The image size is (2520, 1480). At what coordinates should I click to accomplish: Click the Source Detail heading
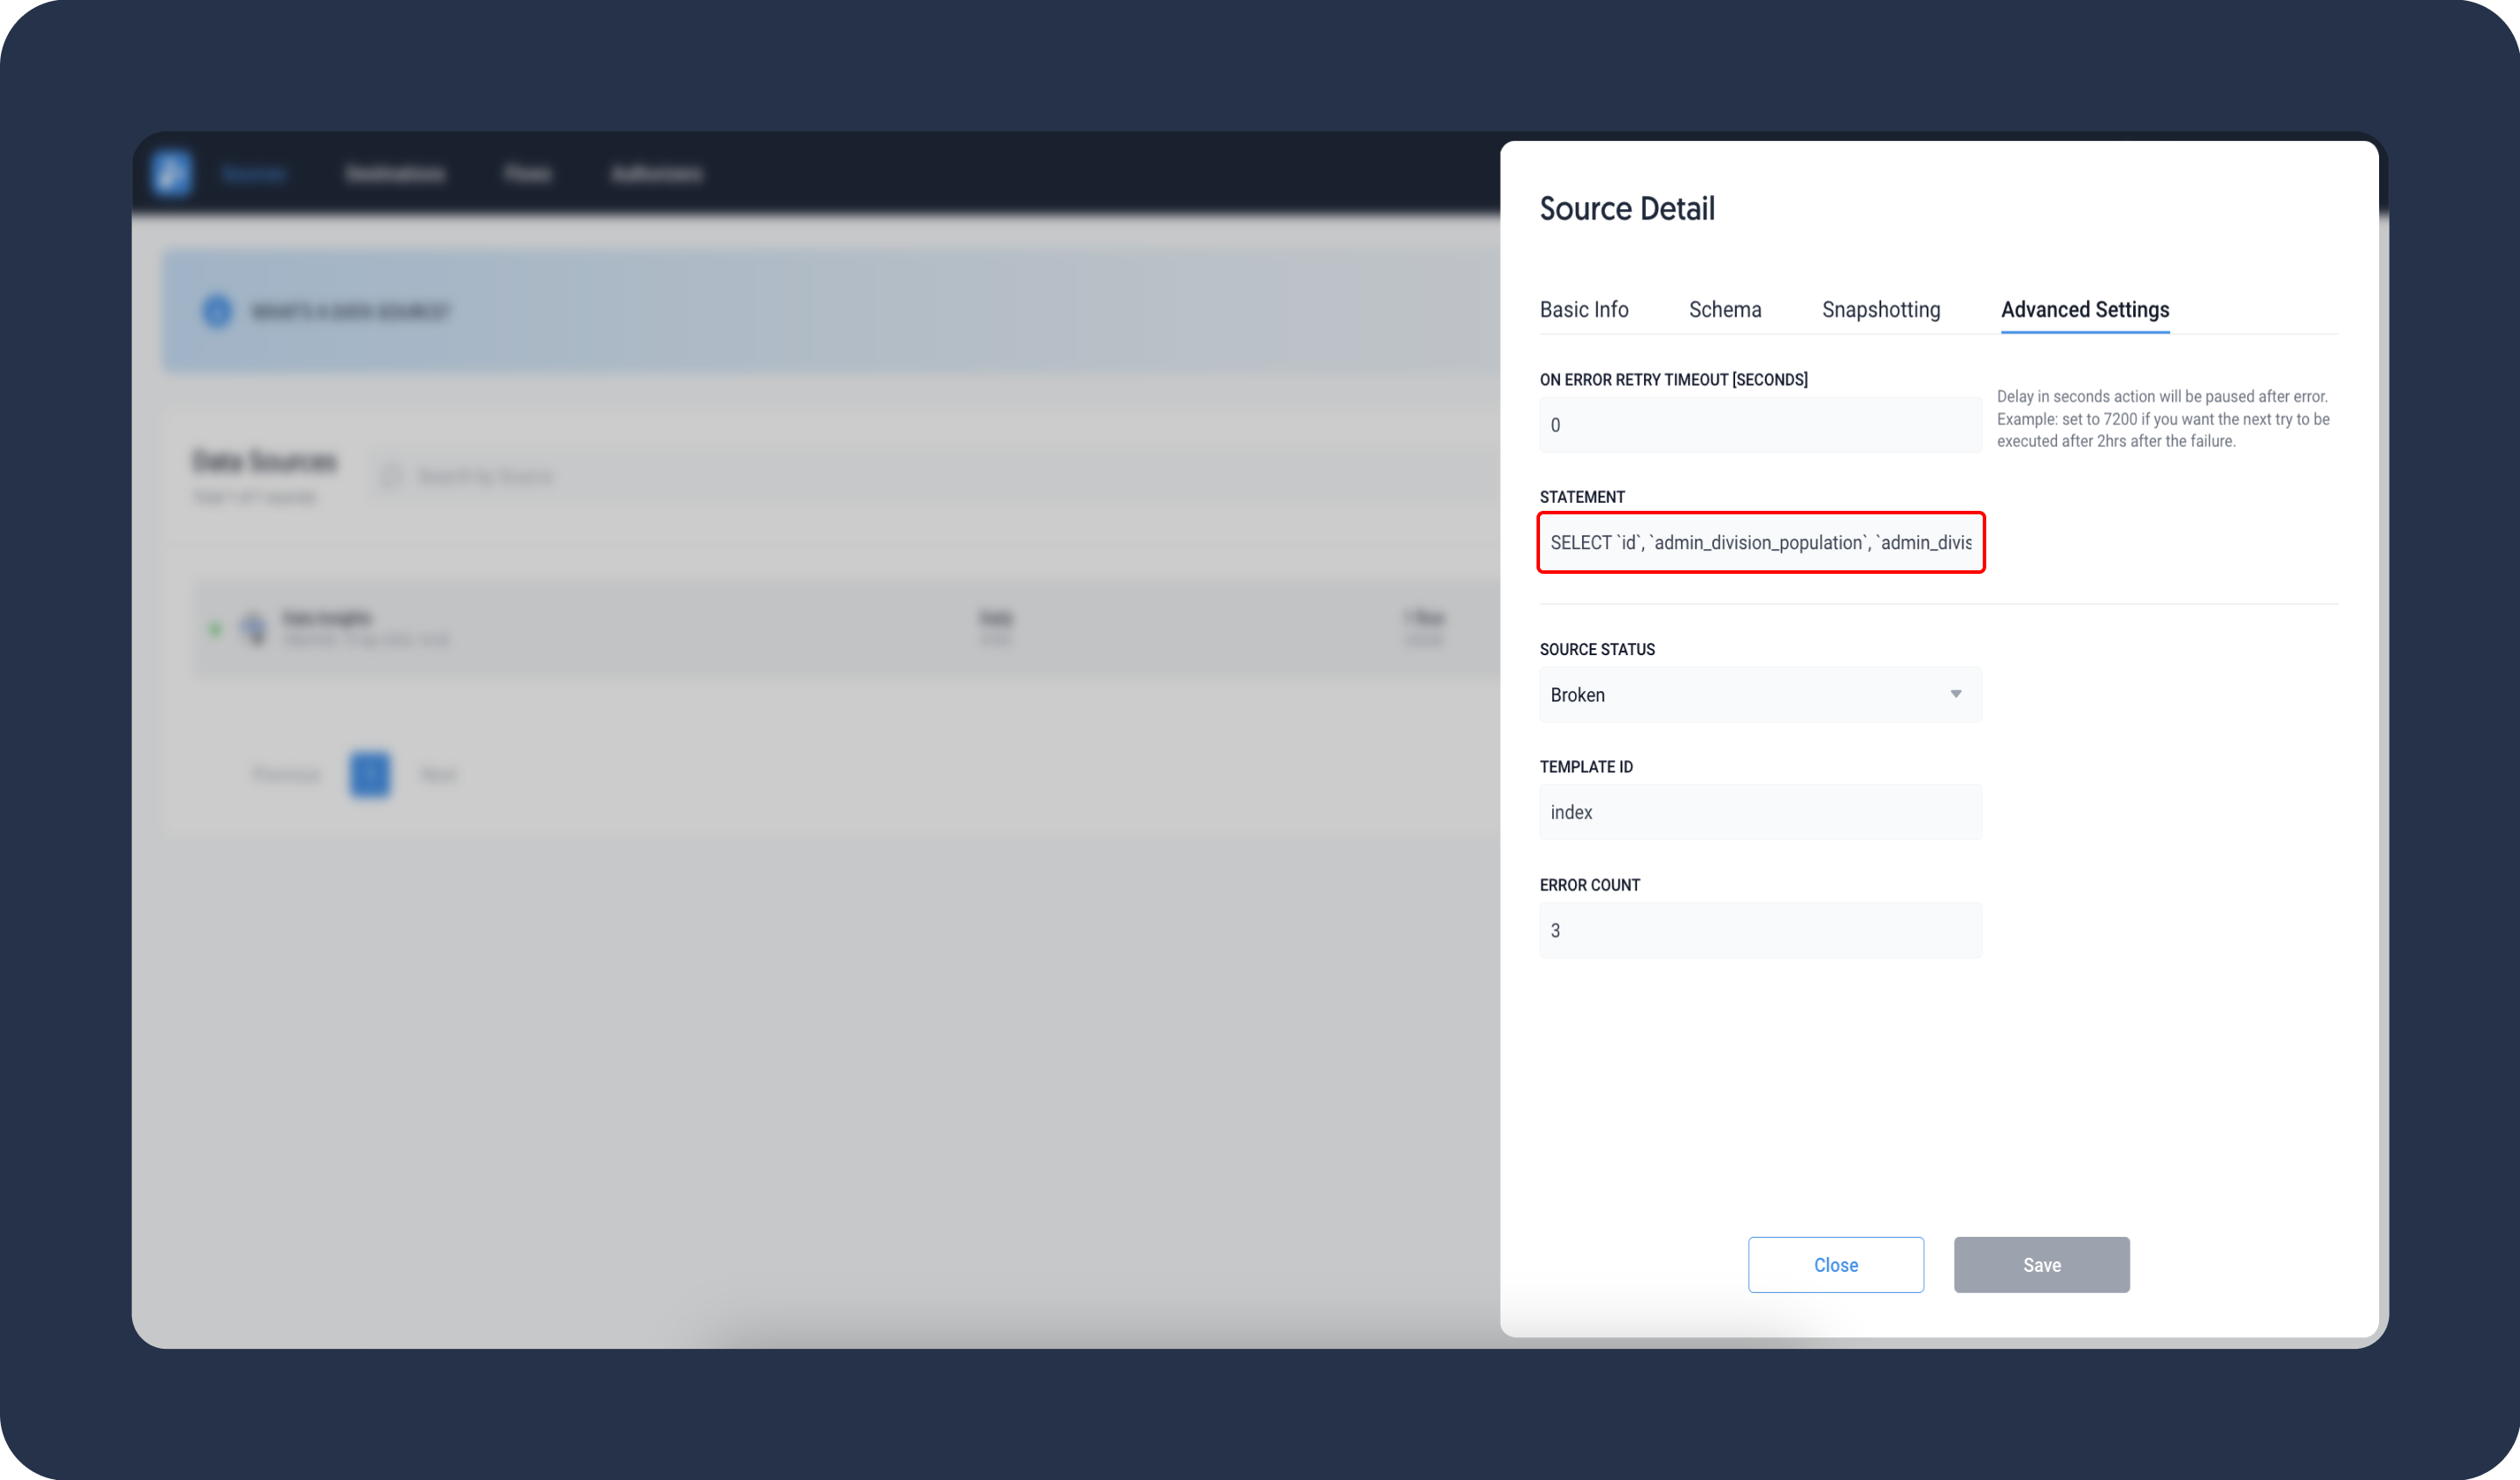pos(1627,209)
